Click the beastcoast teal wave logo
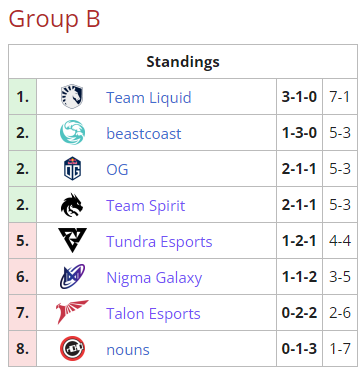The width and height of the screenshot is (360, 368). (72, 132)
